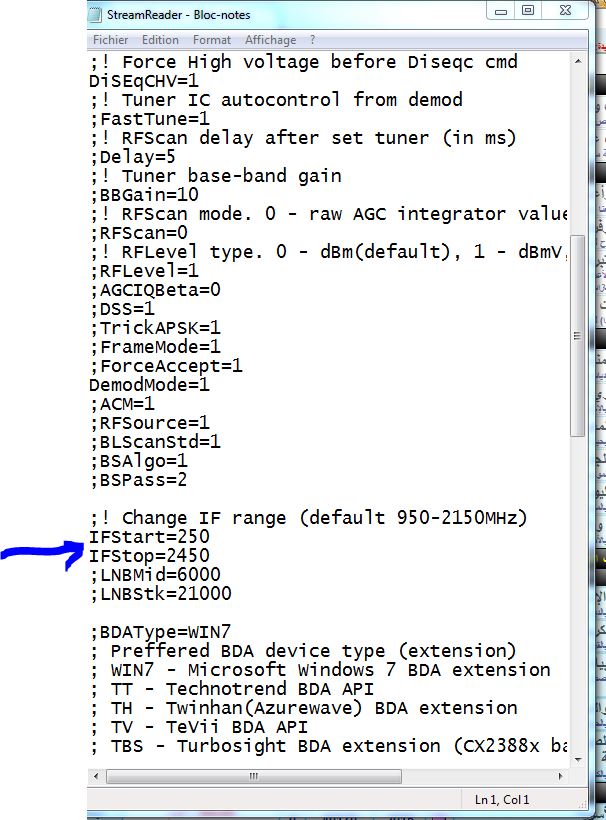The image size is (606, 820).
Task: Maximize the StreamReader Notepad window
Action: pyautogui.click(x=529, y=11)
